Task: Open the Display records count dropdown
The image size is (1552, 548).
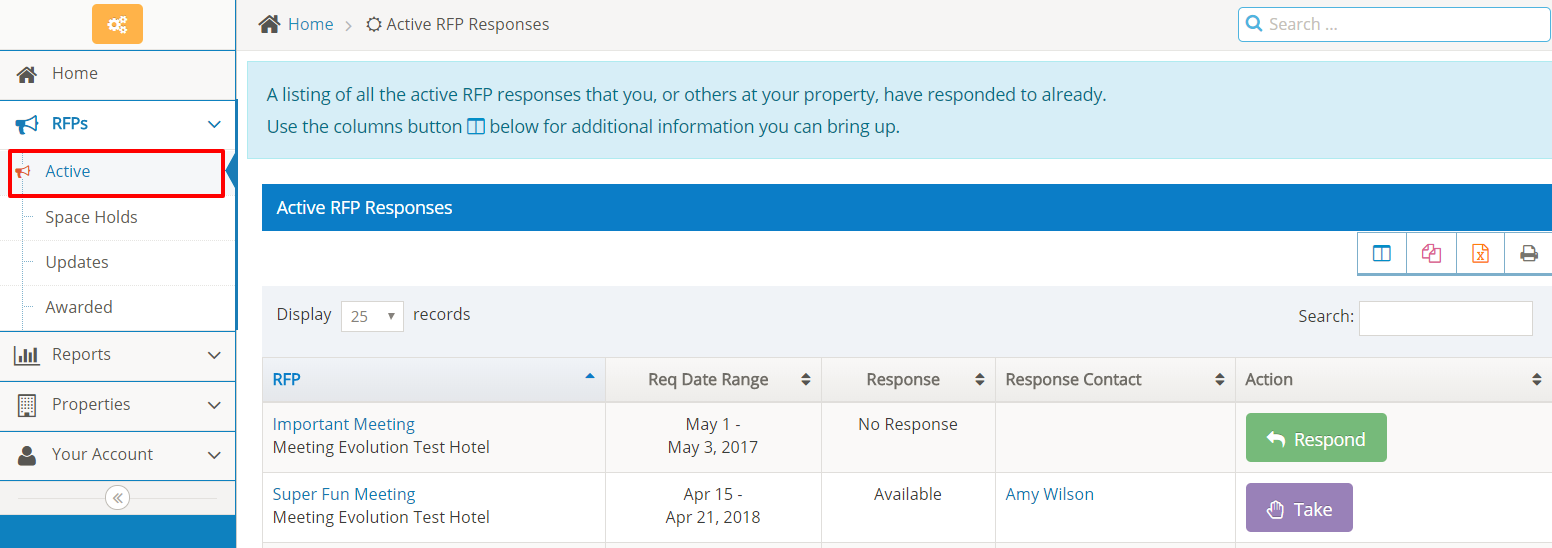Action: pos(372,316)
